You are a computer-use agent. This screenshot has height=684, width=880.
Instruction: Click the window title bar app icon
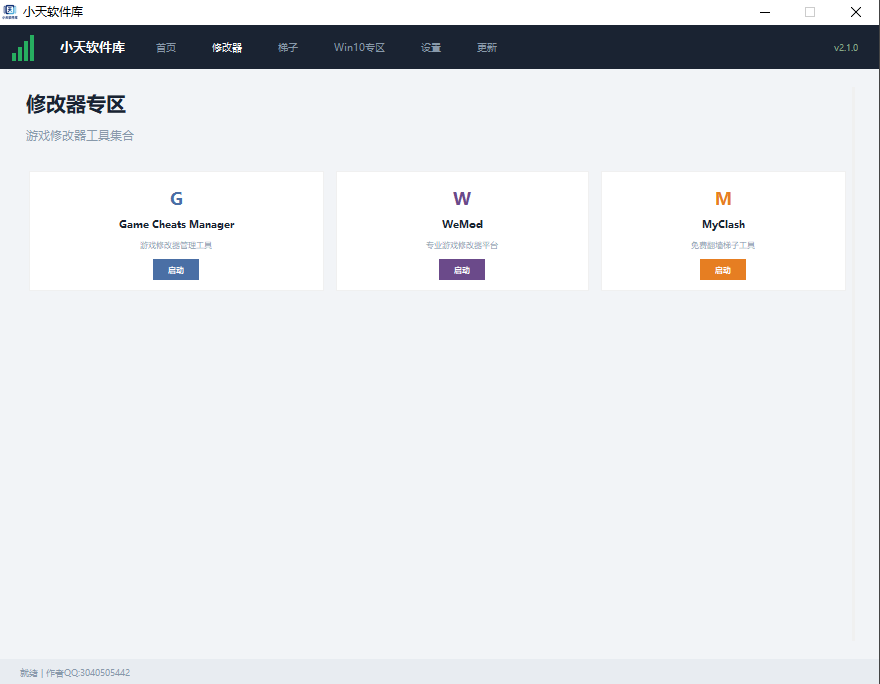point(10,12)
